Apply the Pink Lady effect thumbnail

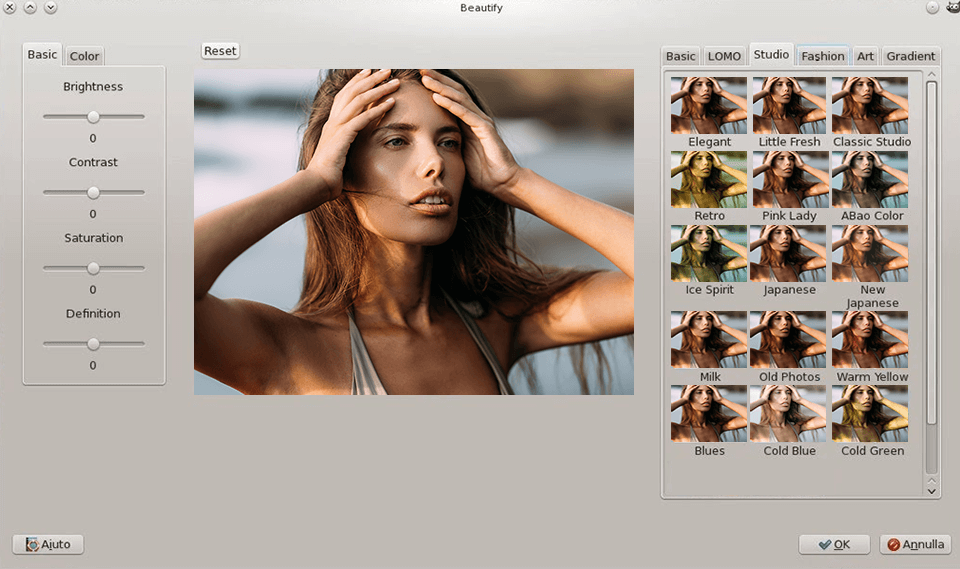(789, 179)
